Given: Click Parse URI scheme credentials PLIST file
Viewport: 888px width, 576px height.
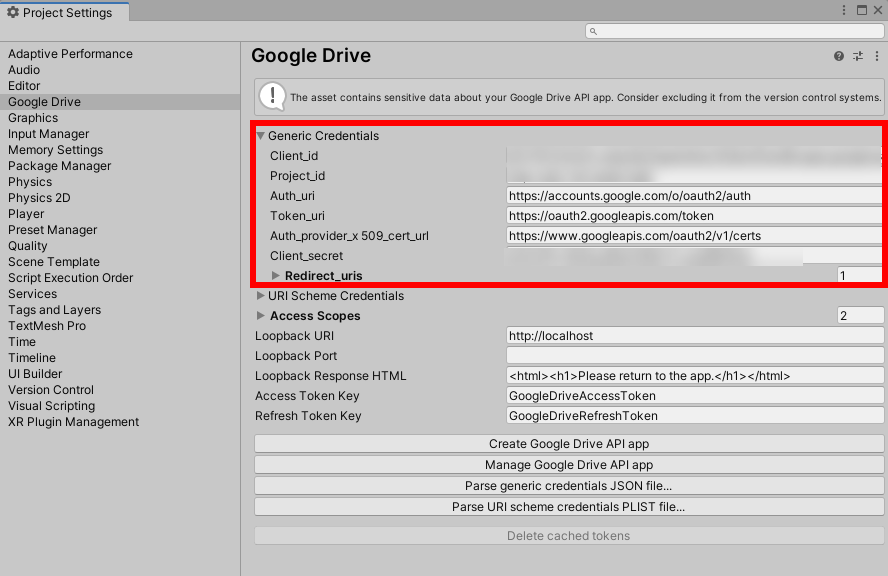Looking at the screenshot, I should [569, 506].
